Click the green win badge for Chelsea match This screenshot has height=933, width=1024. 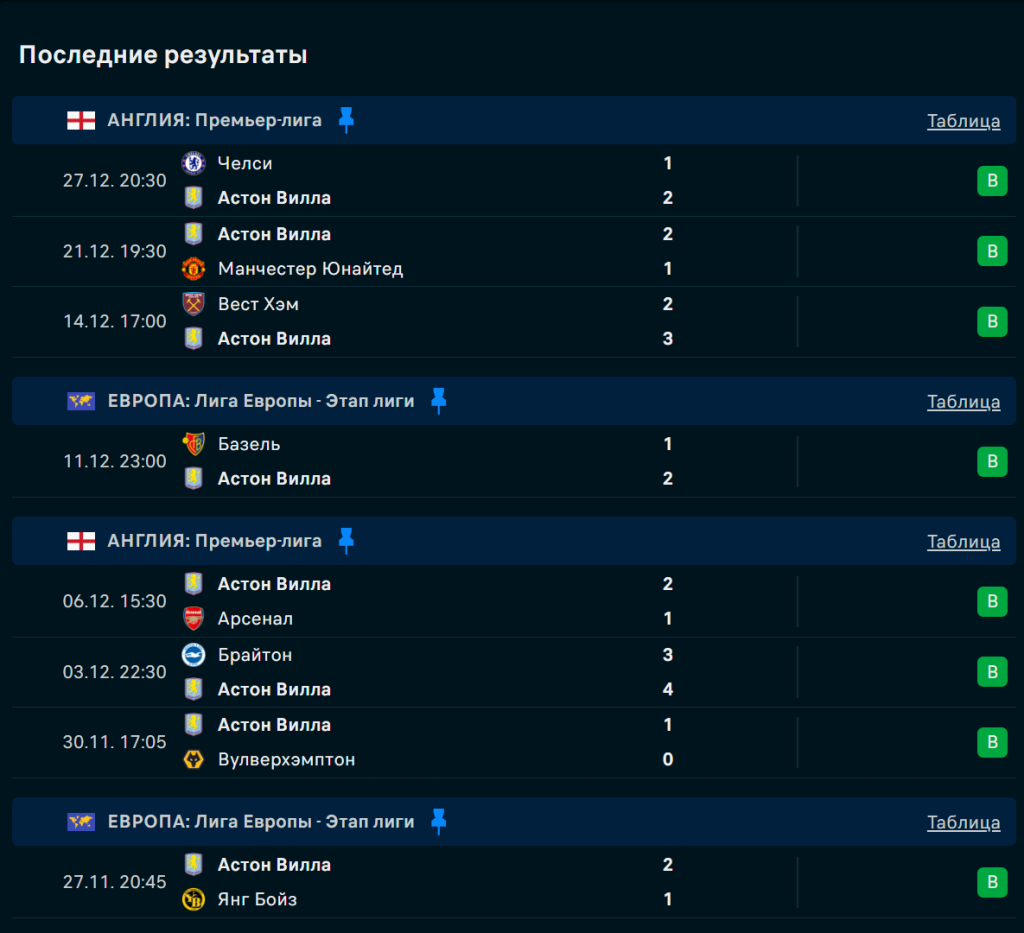click(991, 181)
